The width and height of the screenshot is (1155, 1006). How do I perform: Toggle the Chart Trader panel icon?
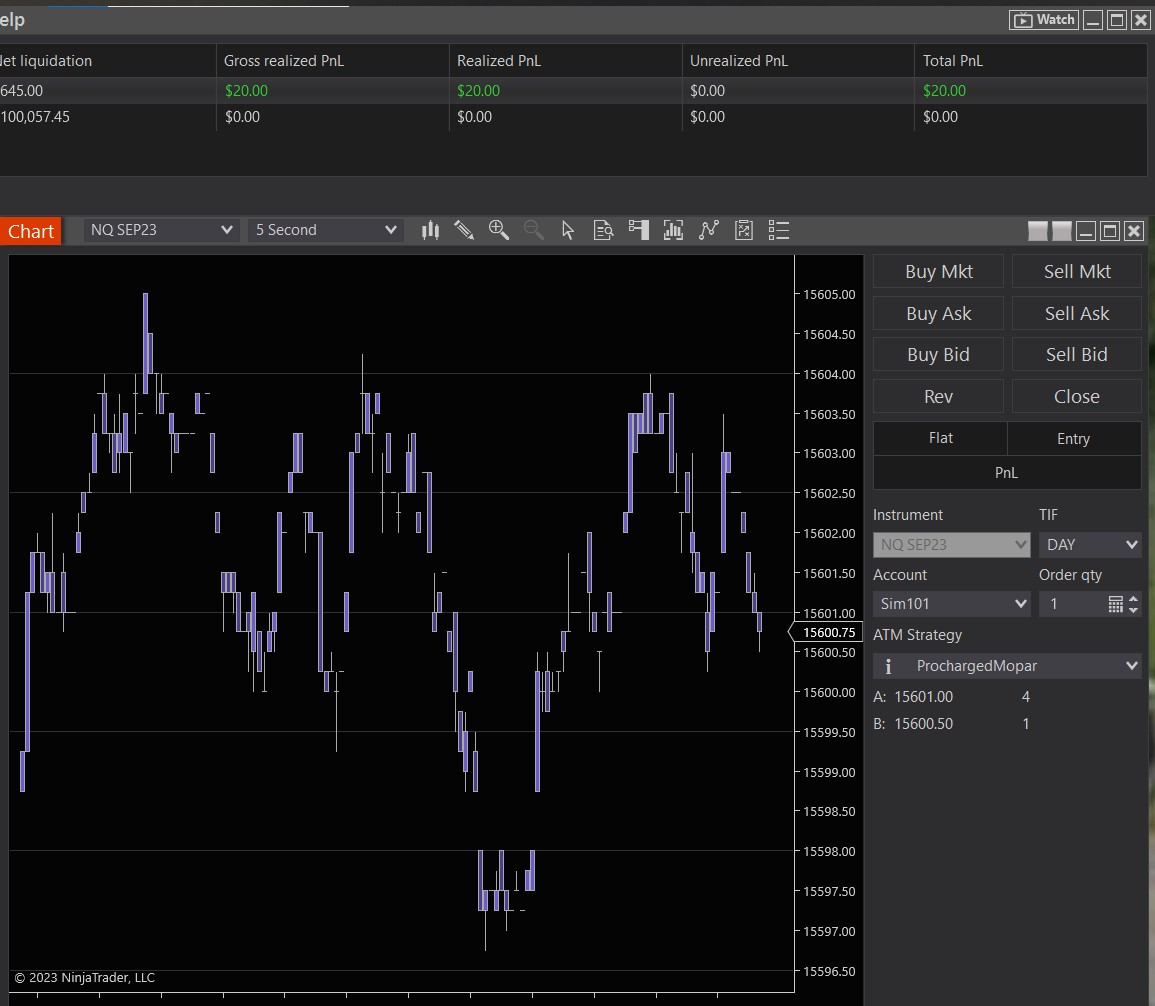pos(639,231)
